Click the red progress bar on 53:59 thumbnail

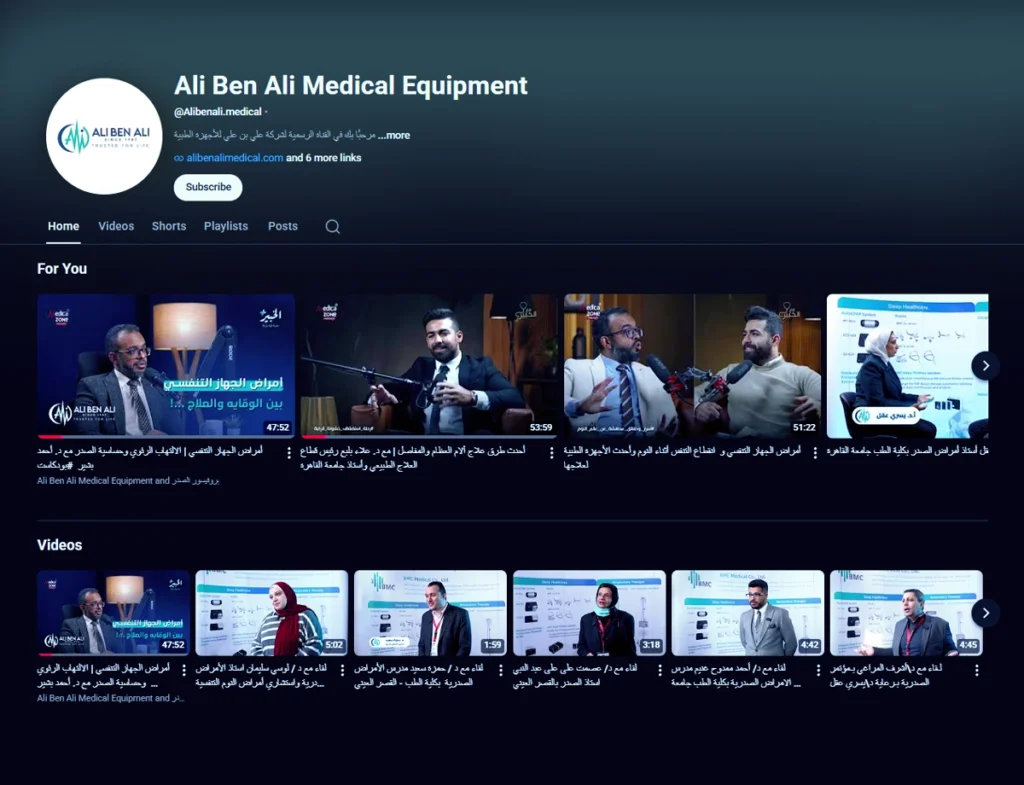(314, 436)
